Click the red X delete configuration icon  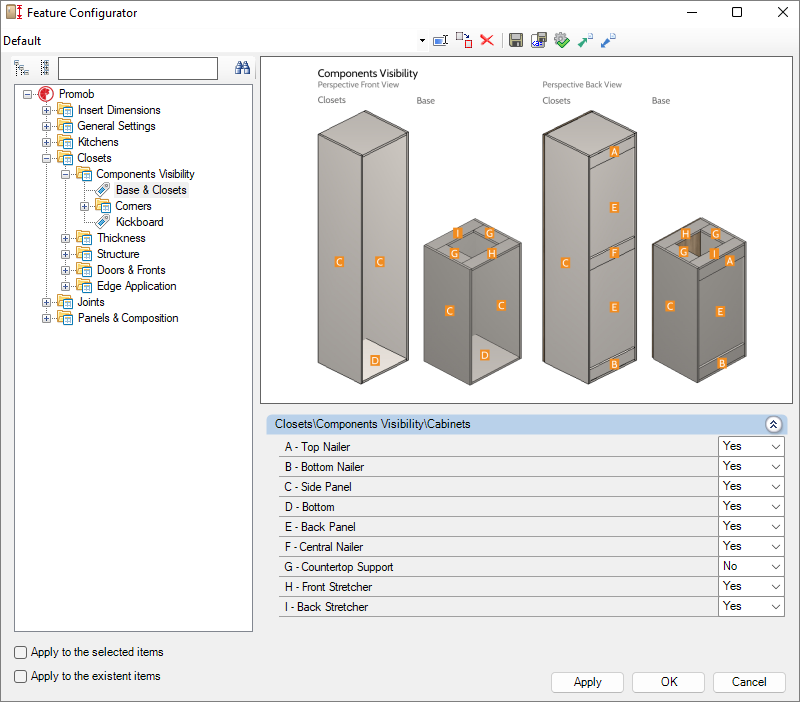tap(487, 40)
